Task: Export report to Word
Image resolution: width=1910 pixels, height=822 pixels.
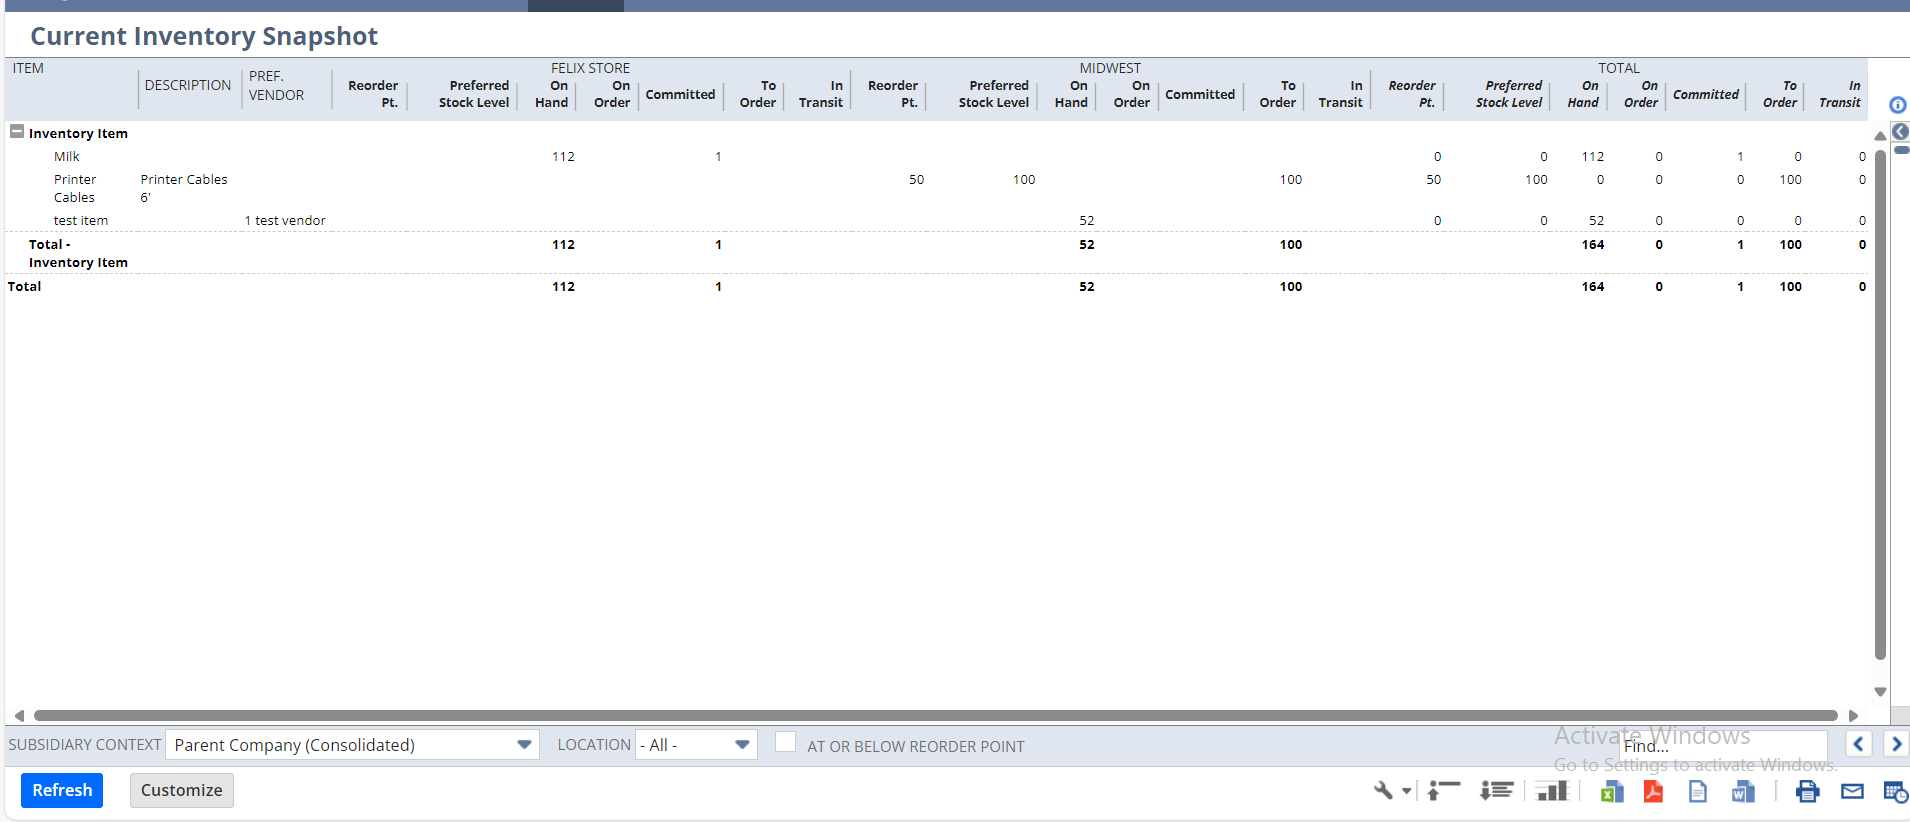Action: click(1743, 792)
